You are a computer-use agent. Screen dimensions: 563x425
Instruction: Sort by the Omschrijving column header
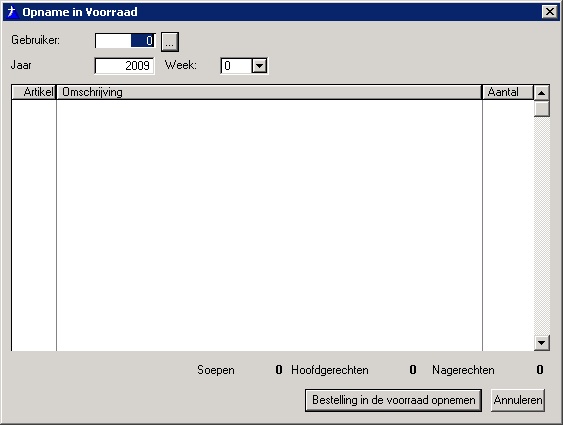[x=269, y=92]
